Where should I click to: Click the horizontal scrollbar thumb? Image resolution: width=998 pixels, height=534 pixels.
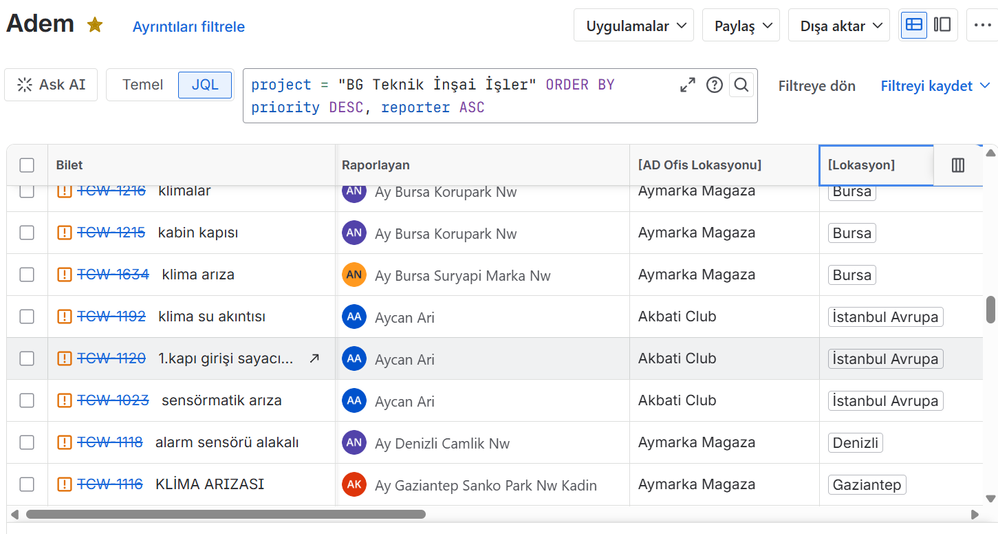click(226, 514)
